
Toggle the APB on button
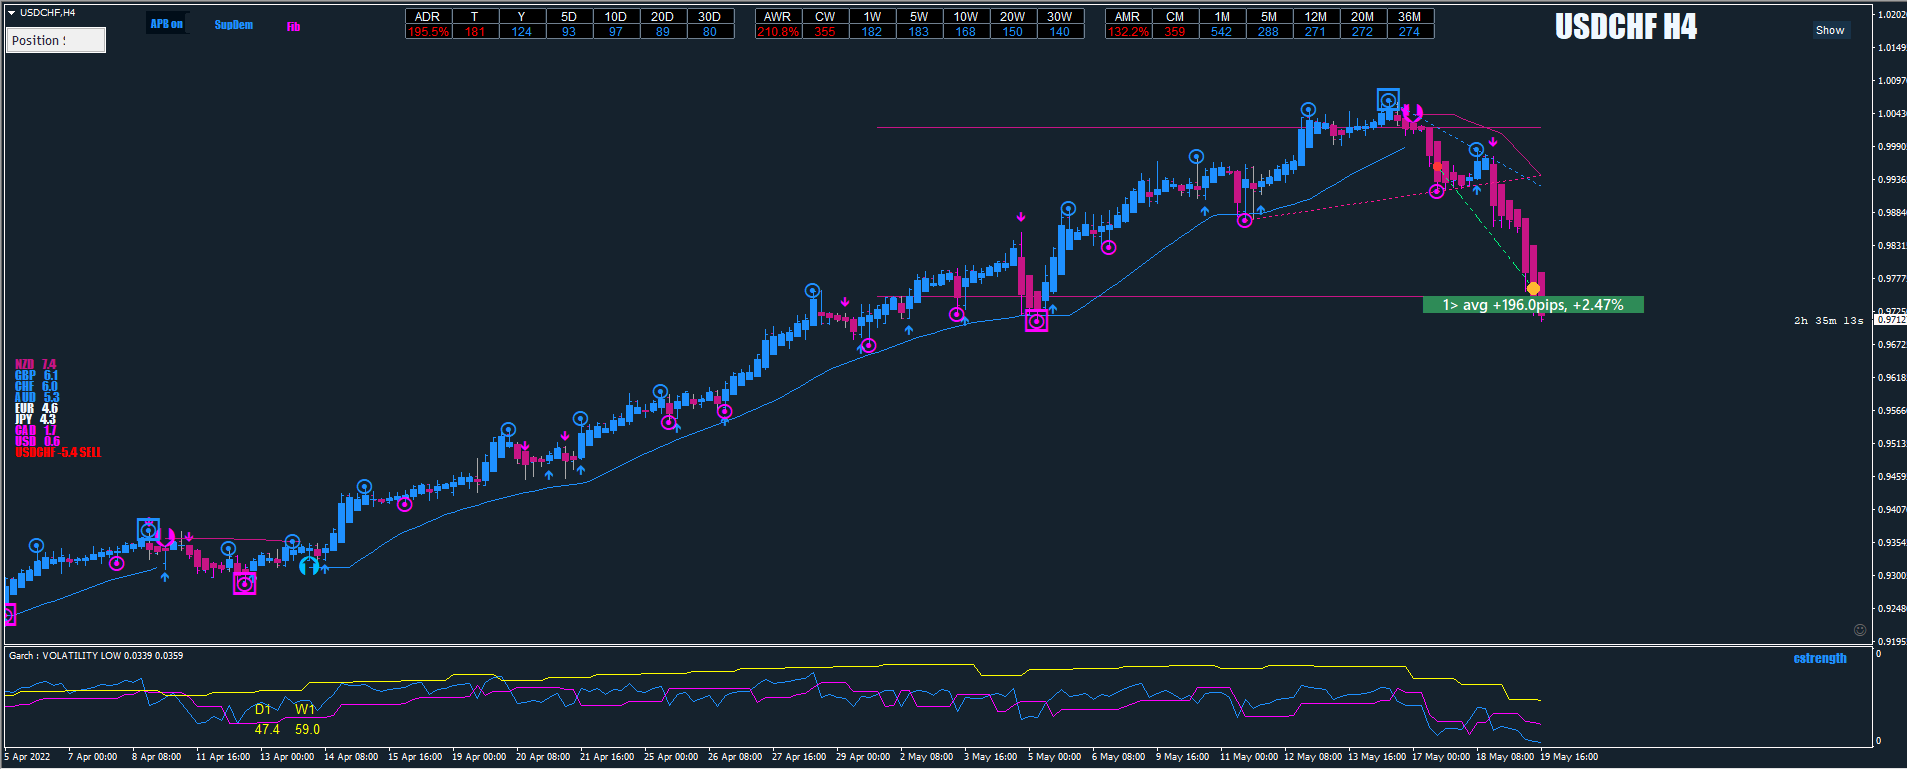click(167, 24)
